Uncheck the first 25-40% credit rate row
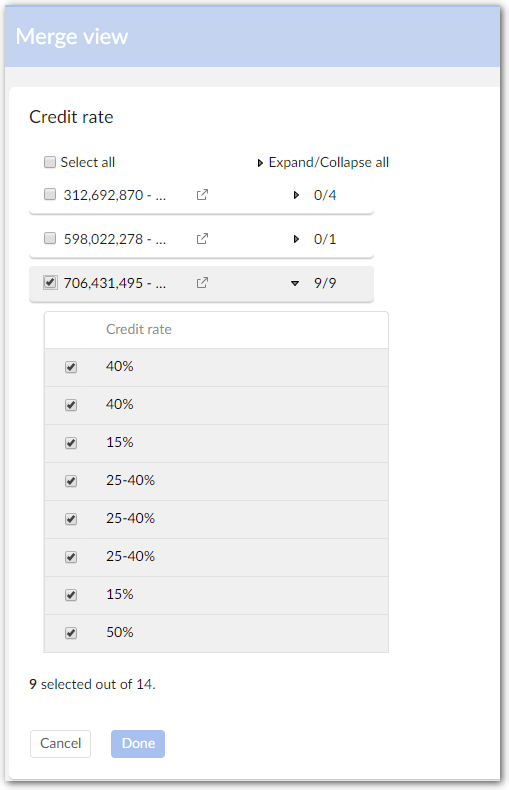This screenshot has width=509, height=790. [71, 481]
